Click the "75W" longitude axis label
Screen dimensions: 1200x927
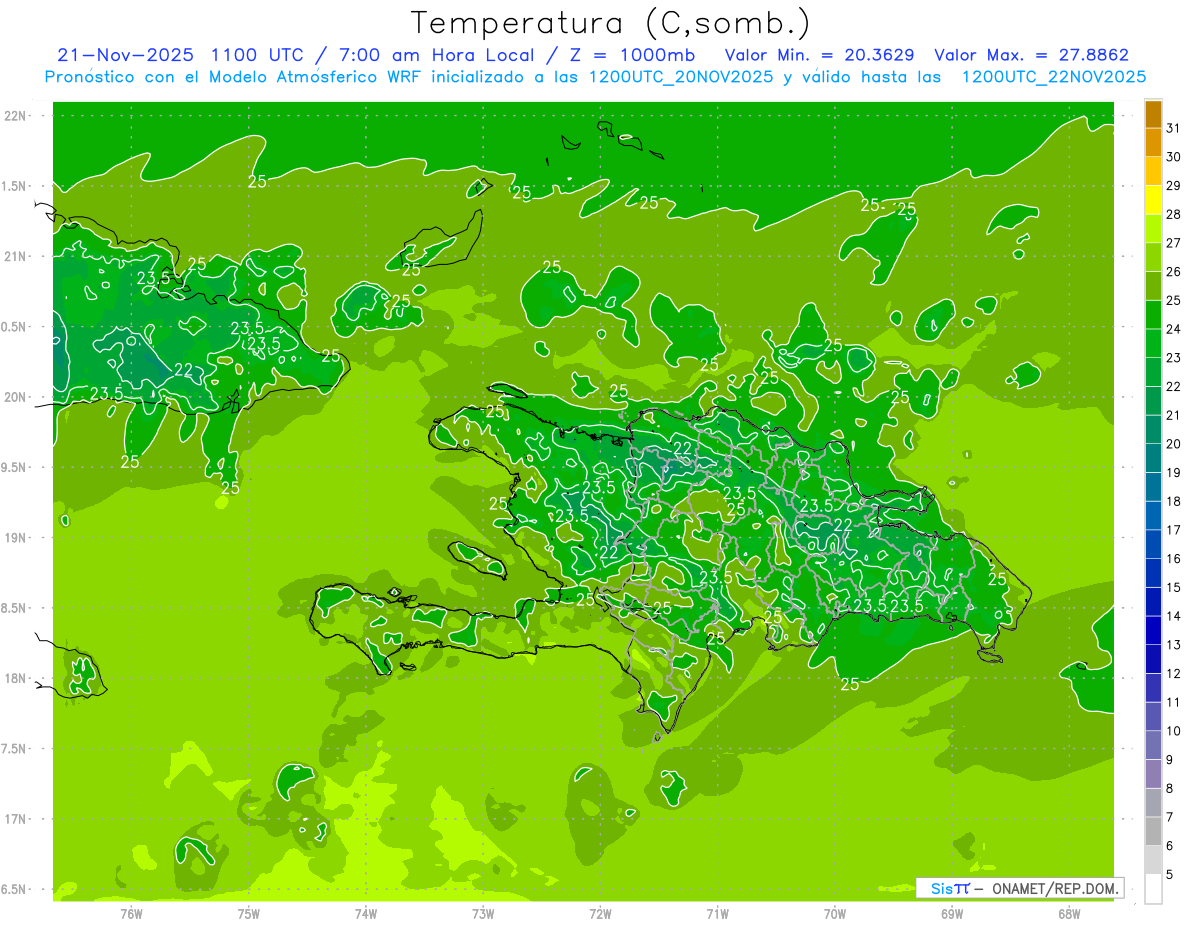tap(249, 913)
